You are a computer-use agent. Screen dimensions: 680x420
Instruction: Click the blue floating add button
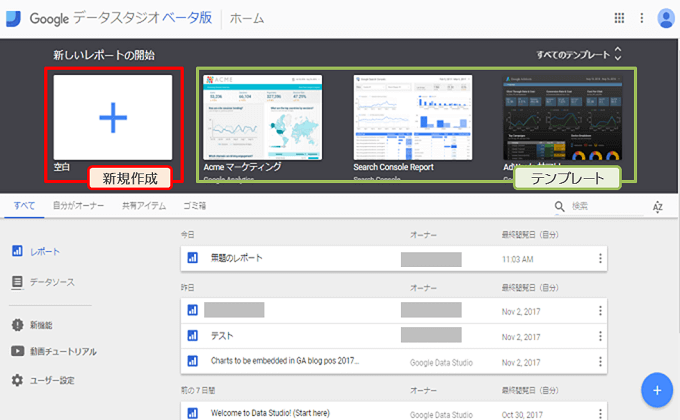coord(657,390)
